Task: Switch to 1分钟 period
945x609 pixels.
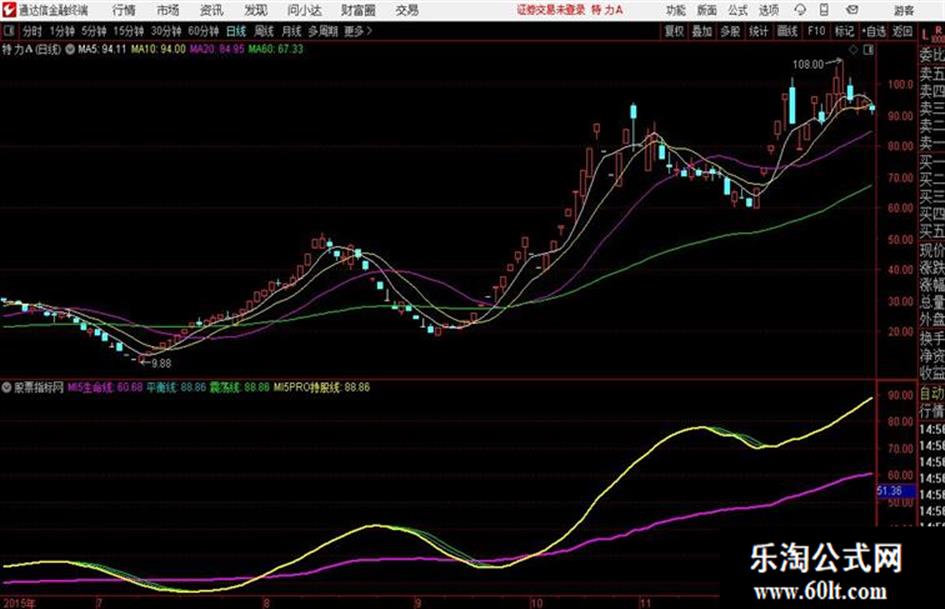Action: 62,31
